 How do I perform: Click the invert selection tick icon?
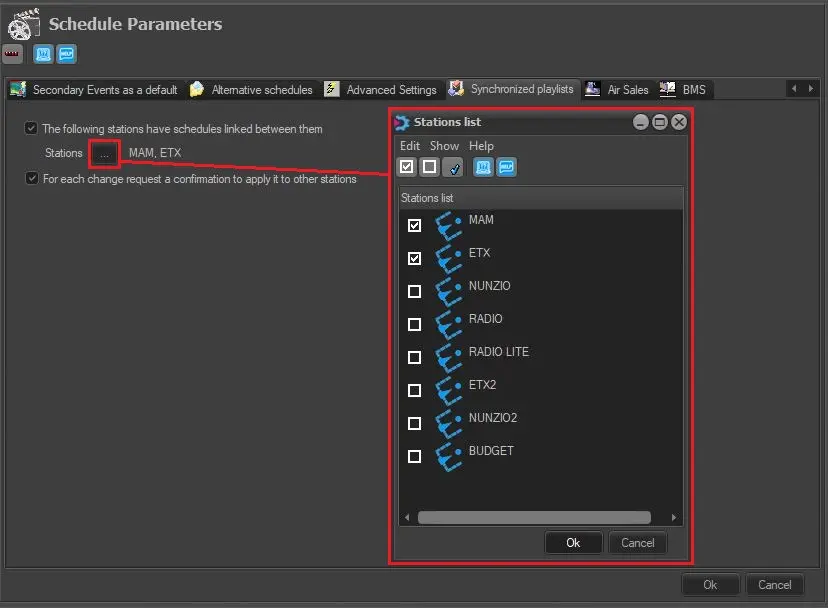[x=452, y=167]
